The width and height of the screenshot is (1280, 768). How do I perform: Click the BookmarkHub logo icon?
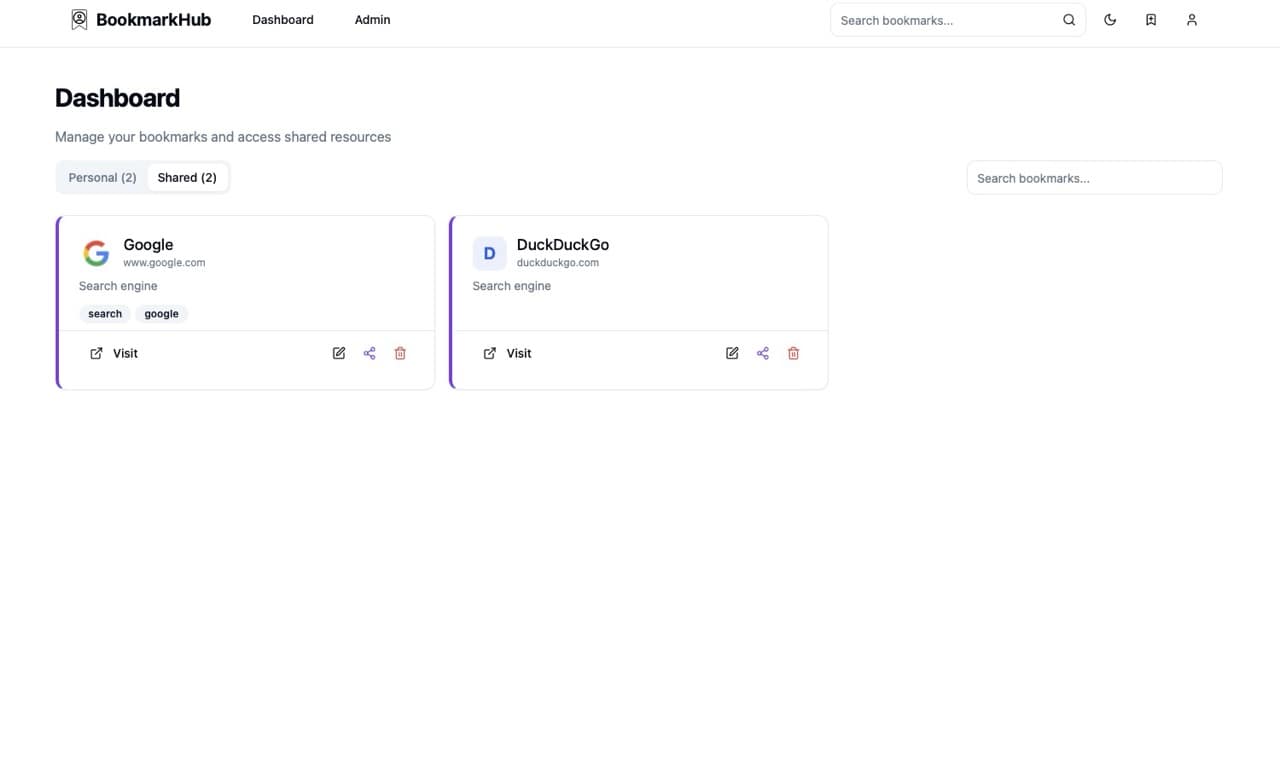tap(79, 20)
